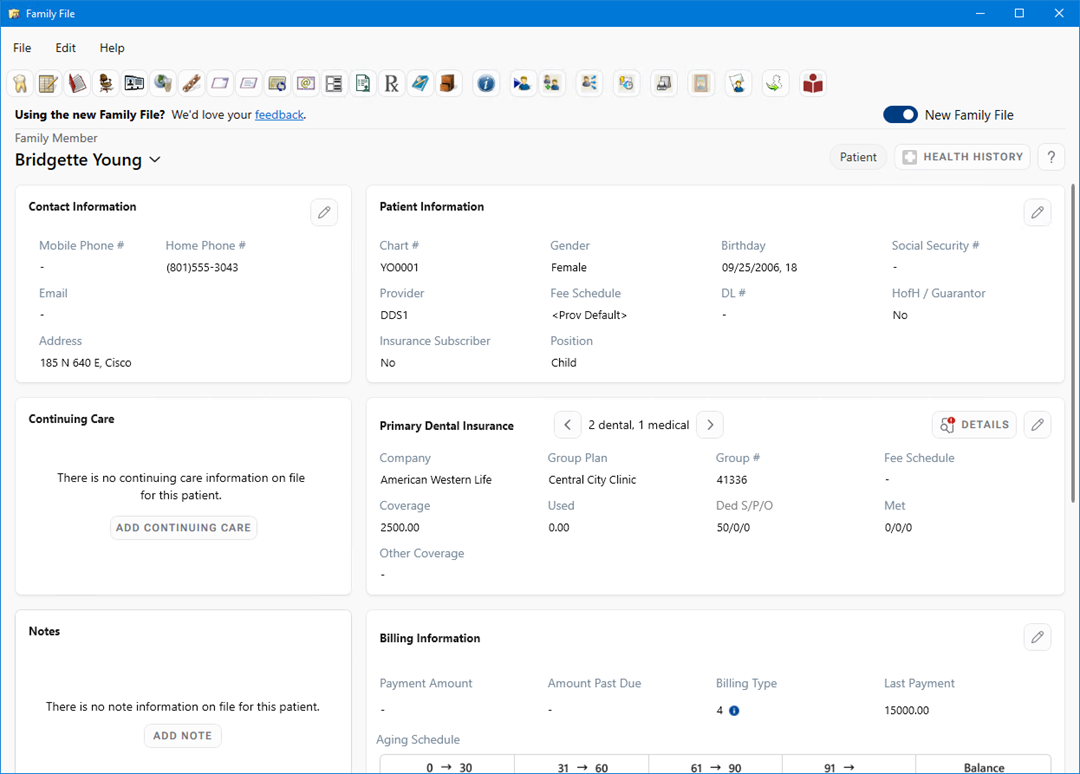Click the feedback link
Viewport: 1080px width, 774px height.
[279, 115]
